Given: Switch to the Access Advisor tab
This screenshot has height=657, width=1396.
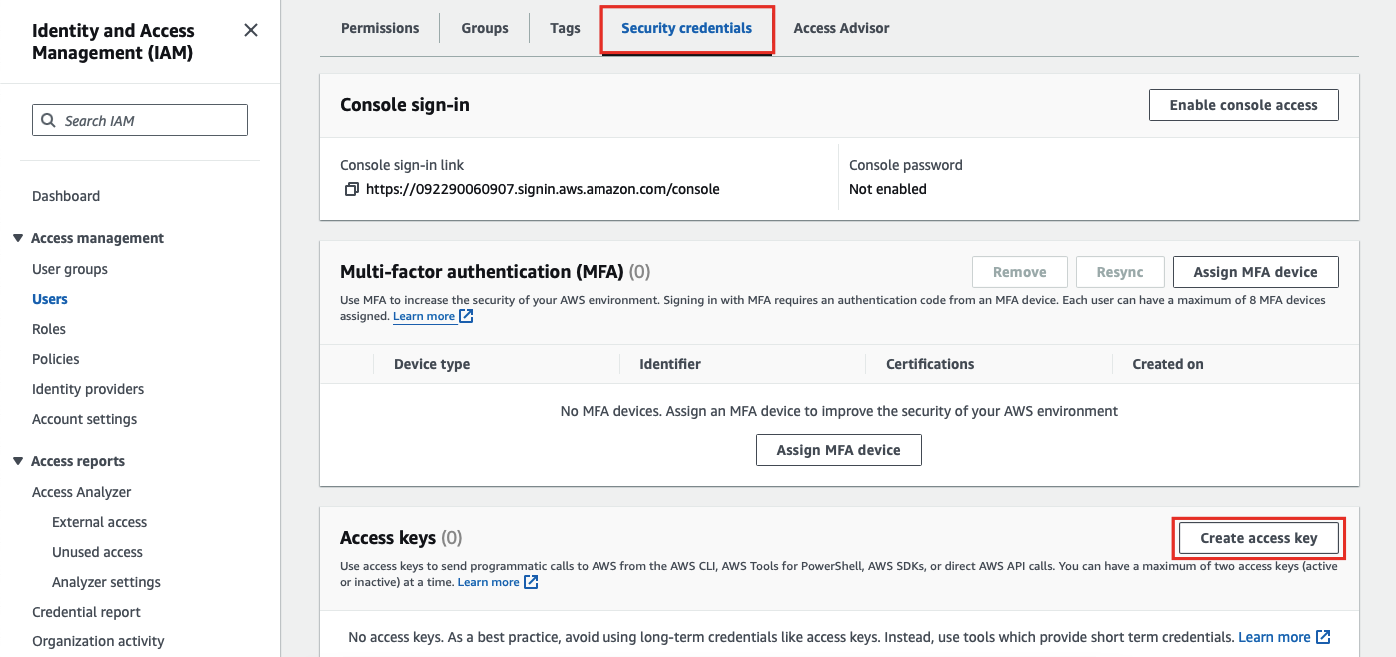Looking at the screenshot, I should 841,28.
